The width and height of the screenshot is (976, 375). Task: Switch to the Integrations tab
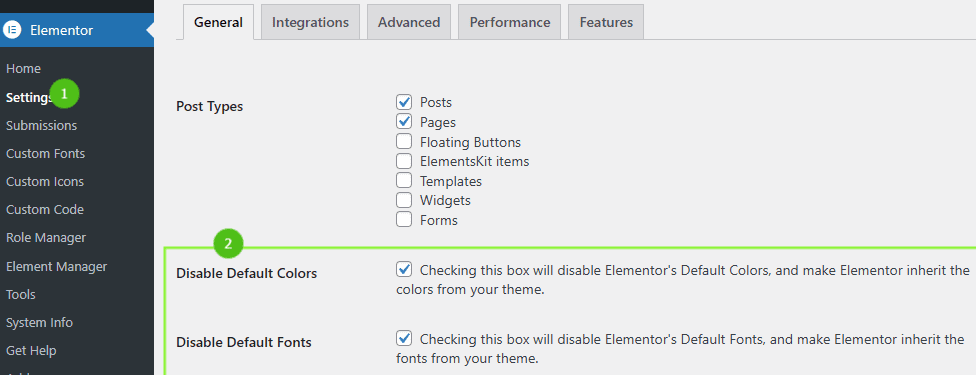tap(310, 22)
